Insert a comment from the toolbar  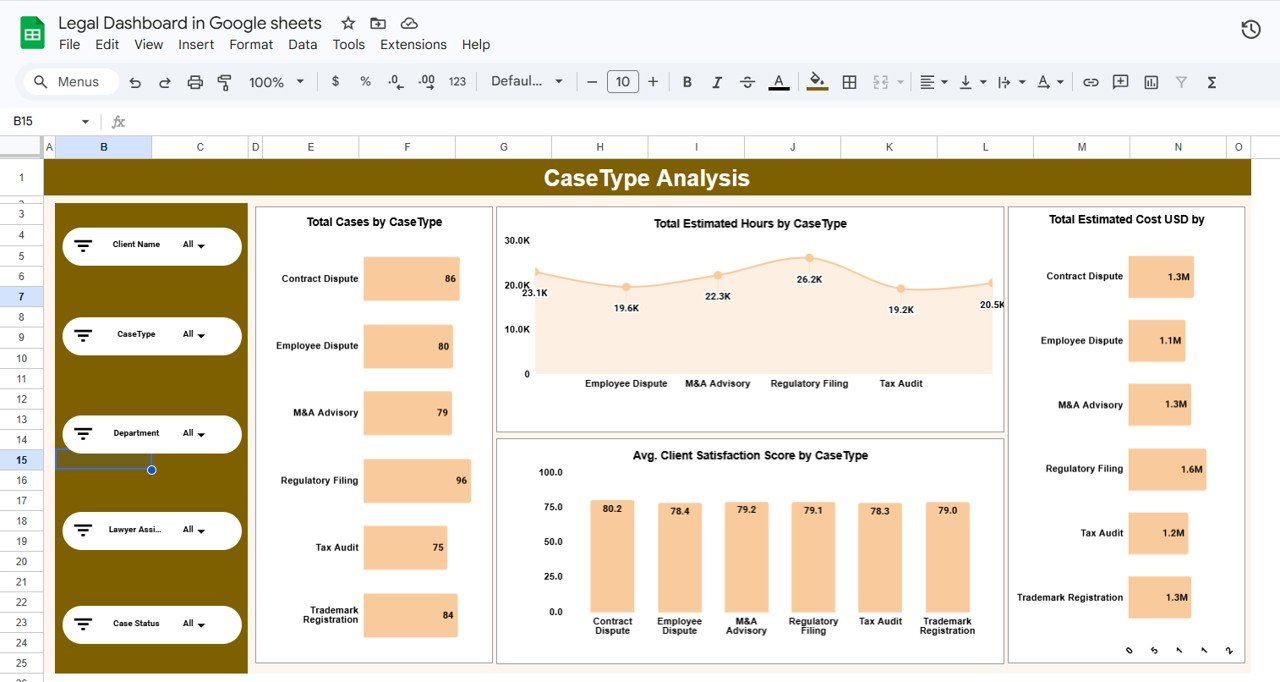1120,81
